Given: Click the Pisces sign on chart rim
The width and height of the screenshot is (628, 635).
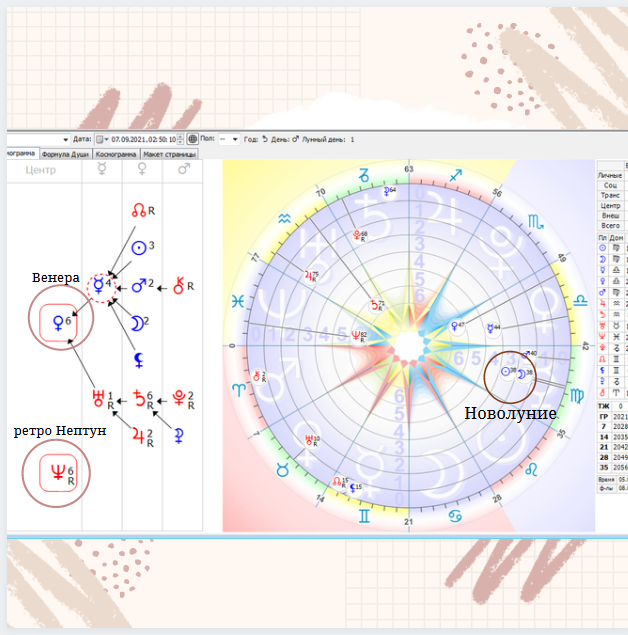Looking at the screenshot, I should 238,301.
